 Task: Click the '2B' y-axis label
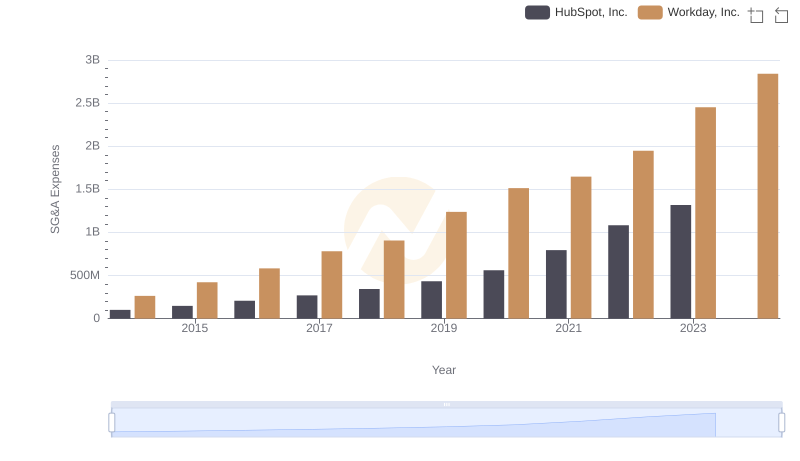point(92,146)
